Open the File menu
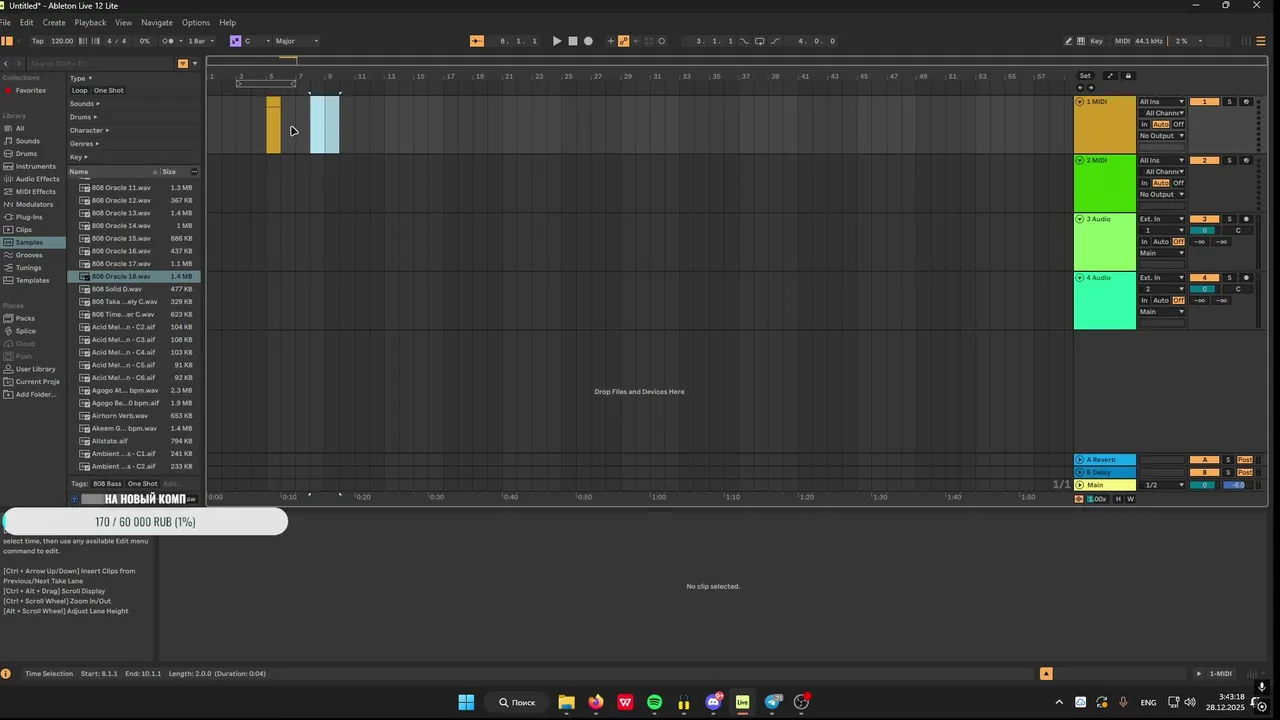Screen dimensions: 1280x720 (6, 22)
